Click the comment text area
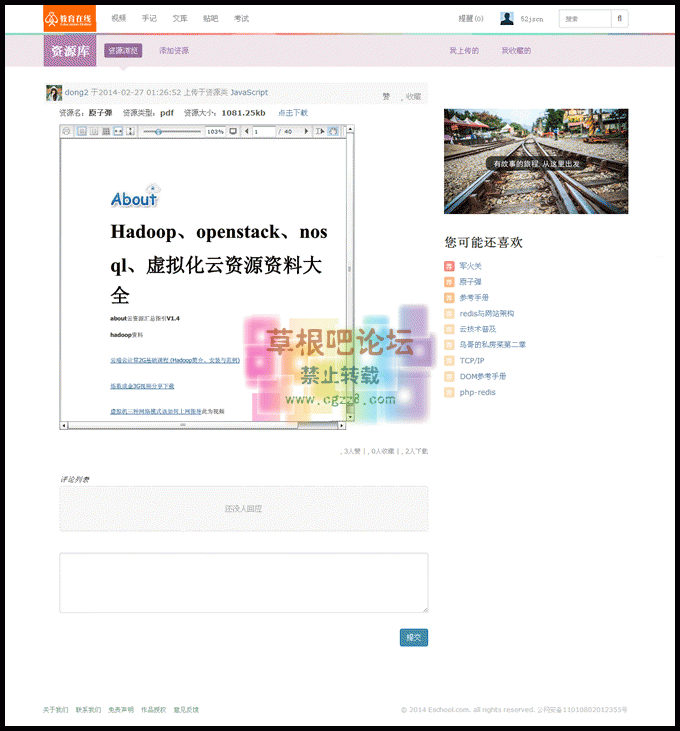Viewport: 680px width, 731px height. tap(244, 583)
